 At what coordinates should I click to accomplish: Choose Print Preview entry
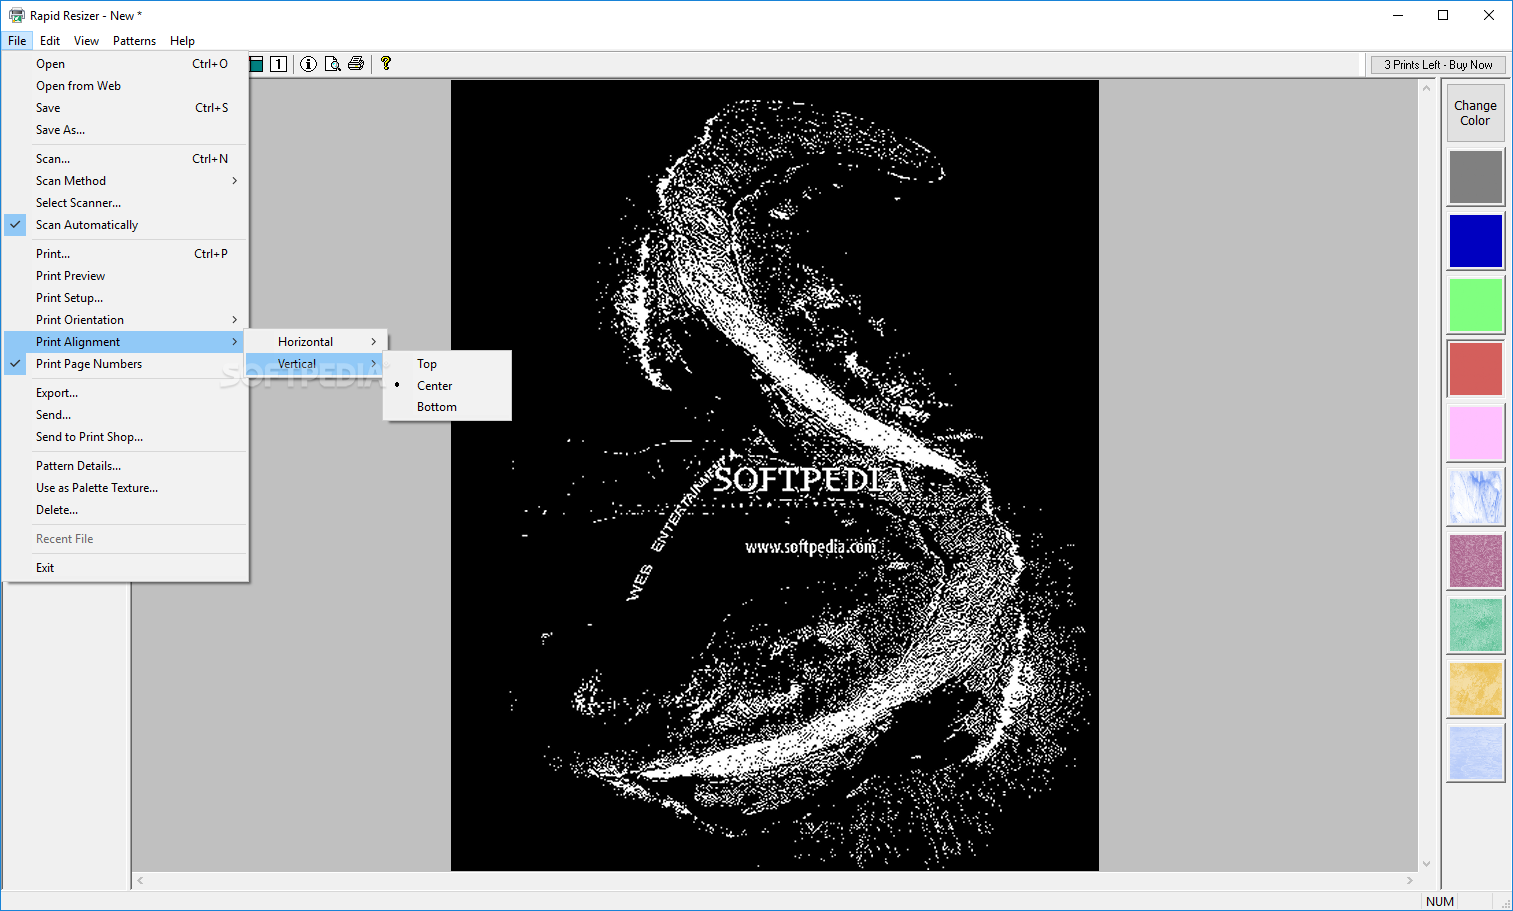[126, 276]
